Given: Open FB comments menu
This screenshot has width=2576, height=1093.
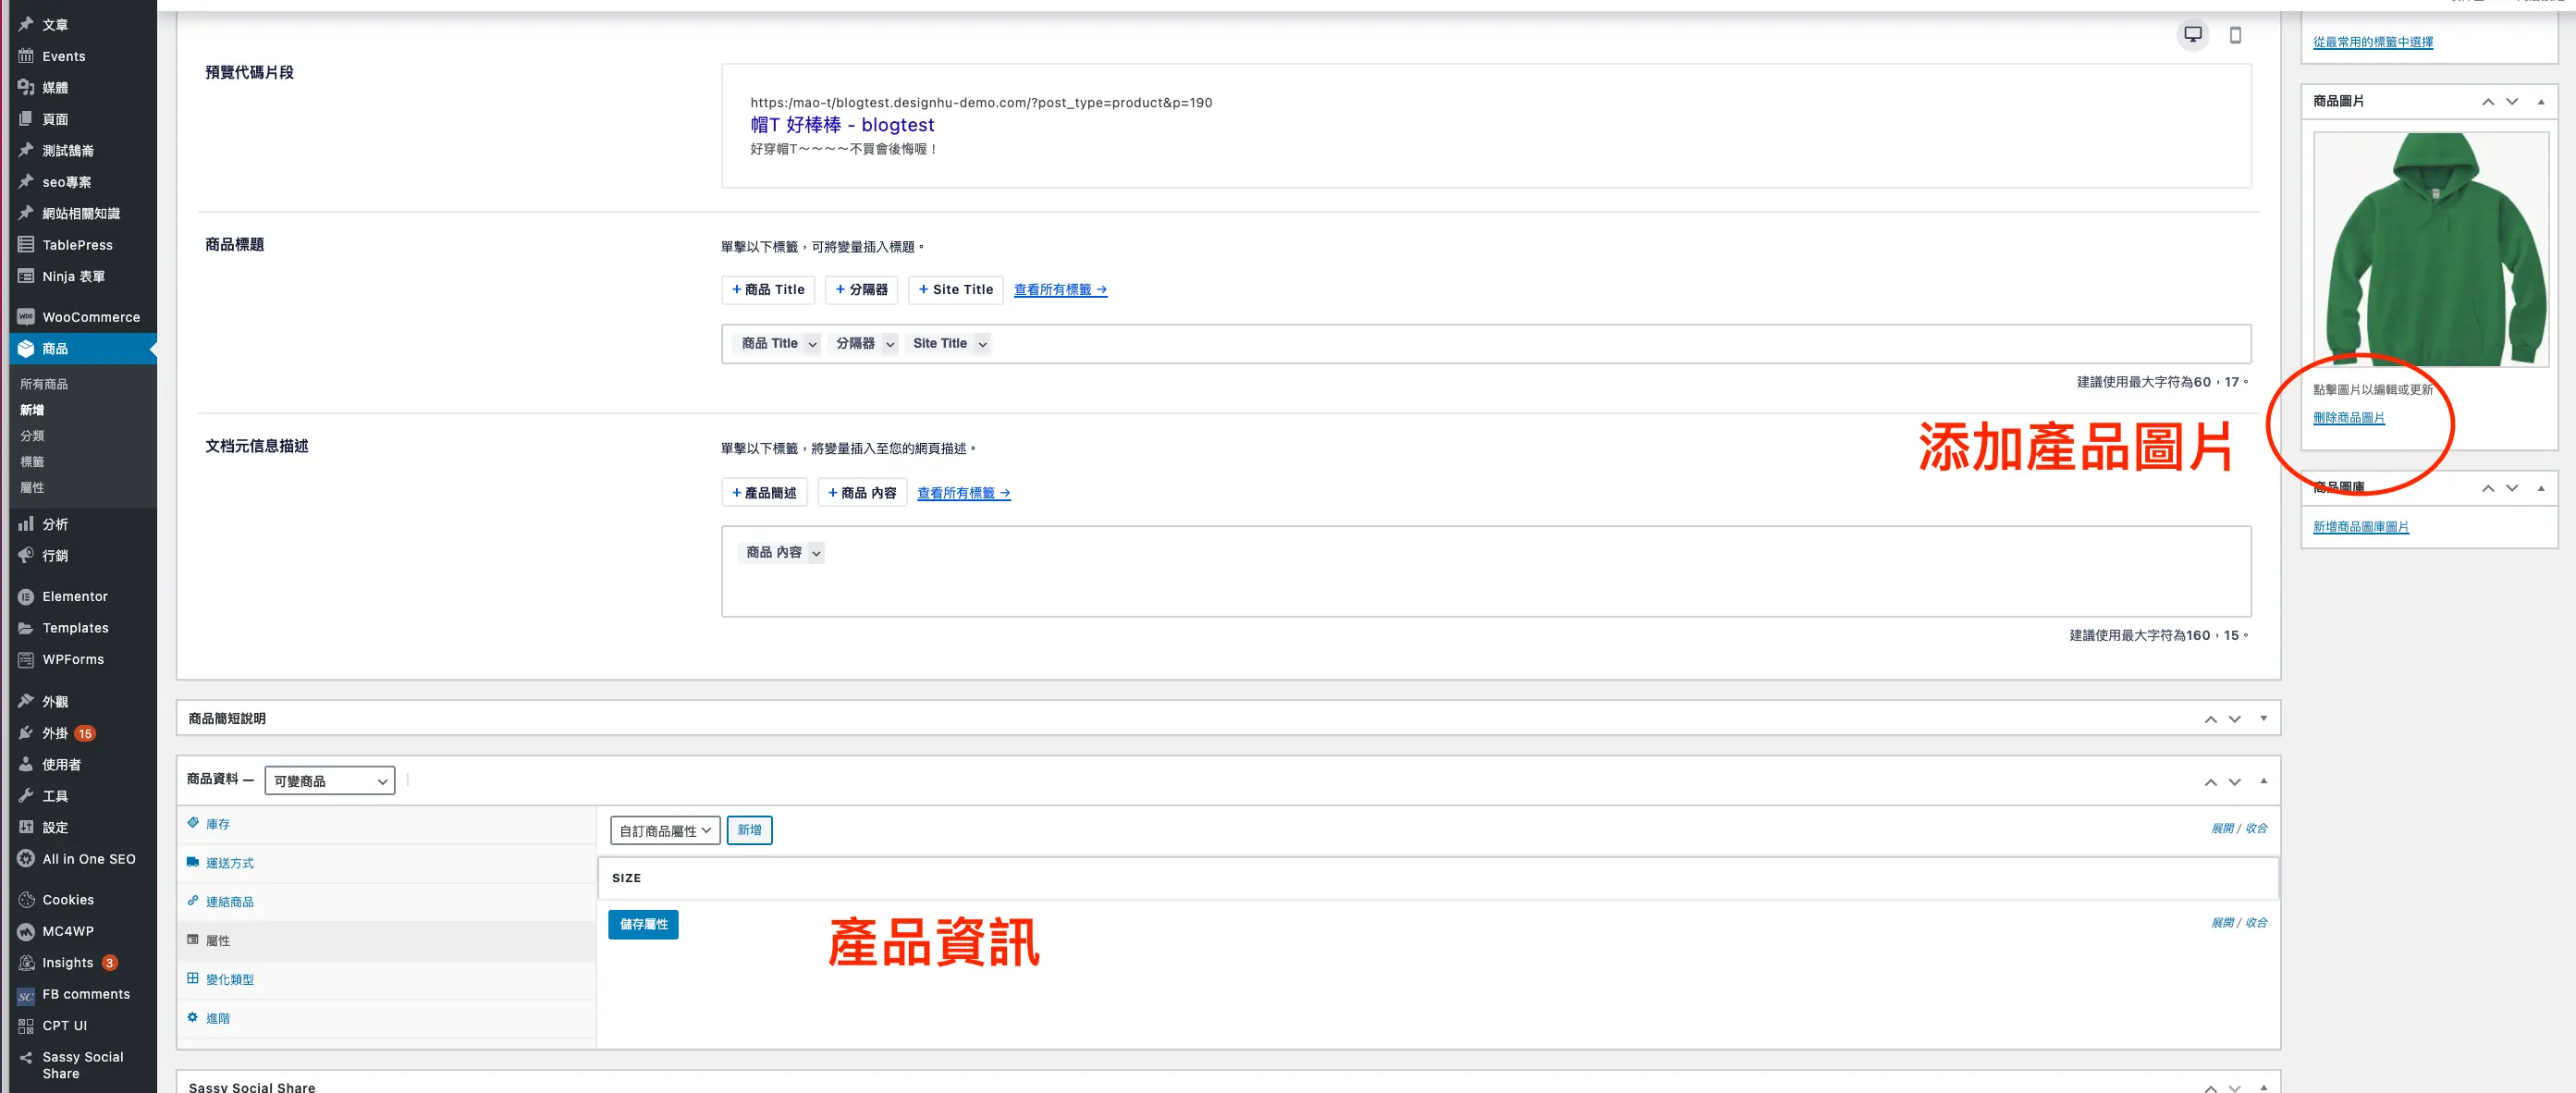Looking at the screenshot, I should (85, 994).
